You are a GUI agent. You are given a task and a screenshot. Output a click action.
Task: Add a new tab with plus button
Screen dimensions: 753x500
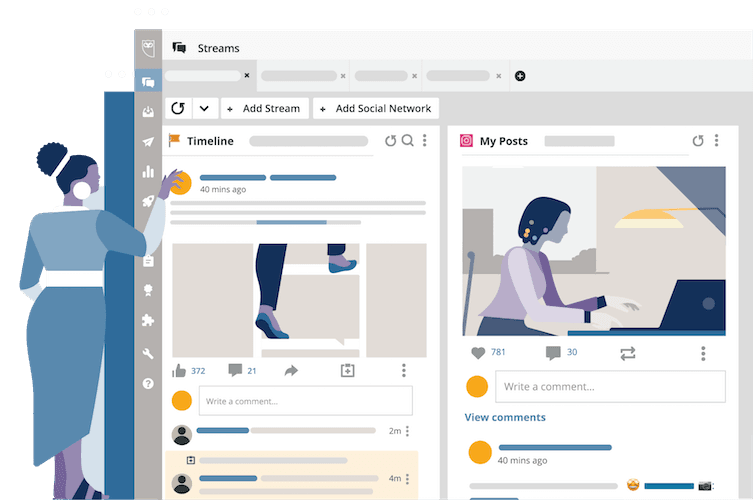[520, 76]
